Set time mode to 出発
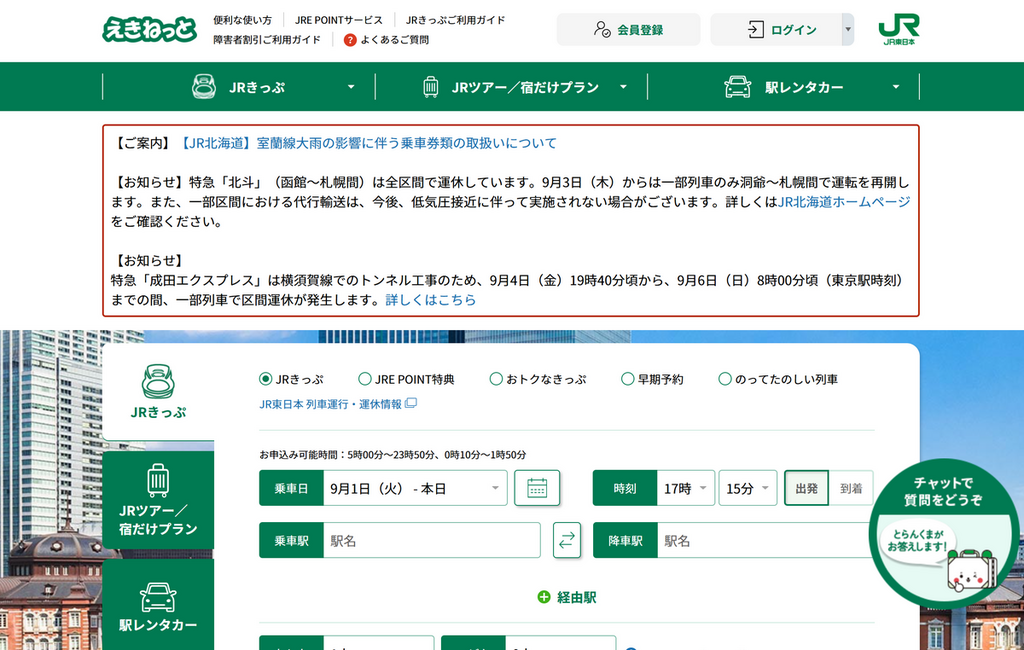1024x650 pixels. pos(807,488)
